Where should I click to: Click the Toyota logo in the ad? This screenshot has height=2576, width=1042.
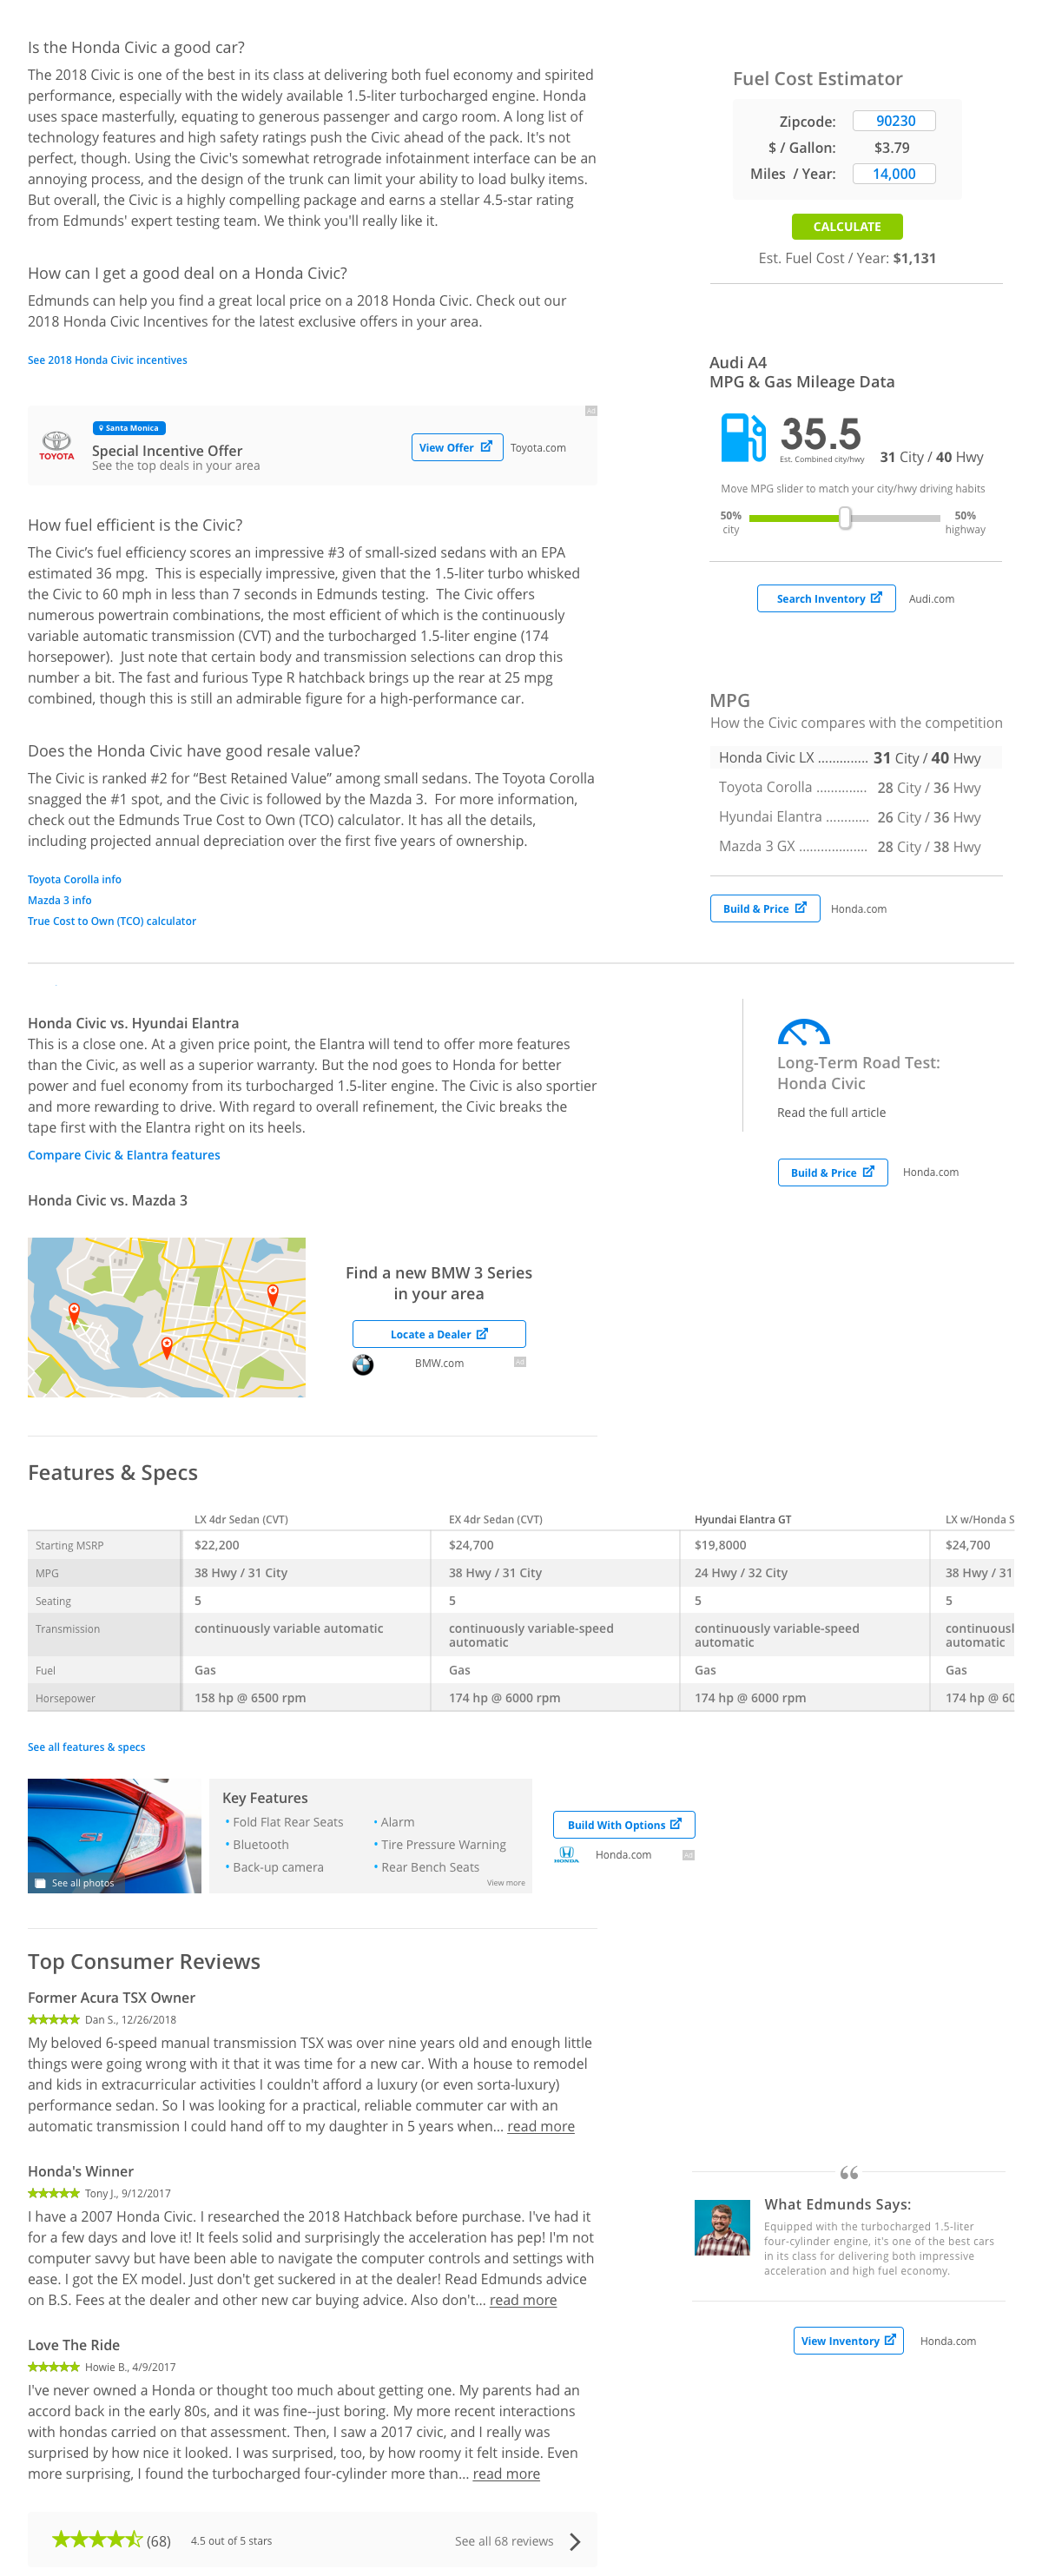pyautogui.click(x=56, y=444)
